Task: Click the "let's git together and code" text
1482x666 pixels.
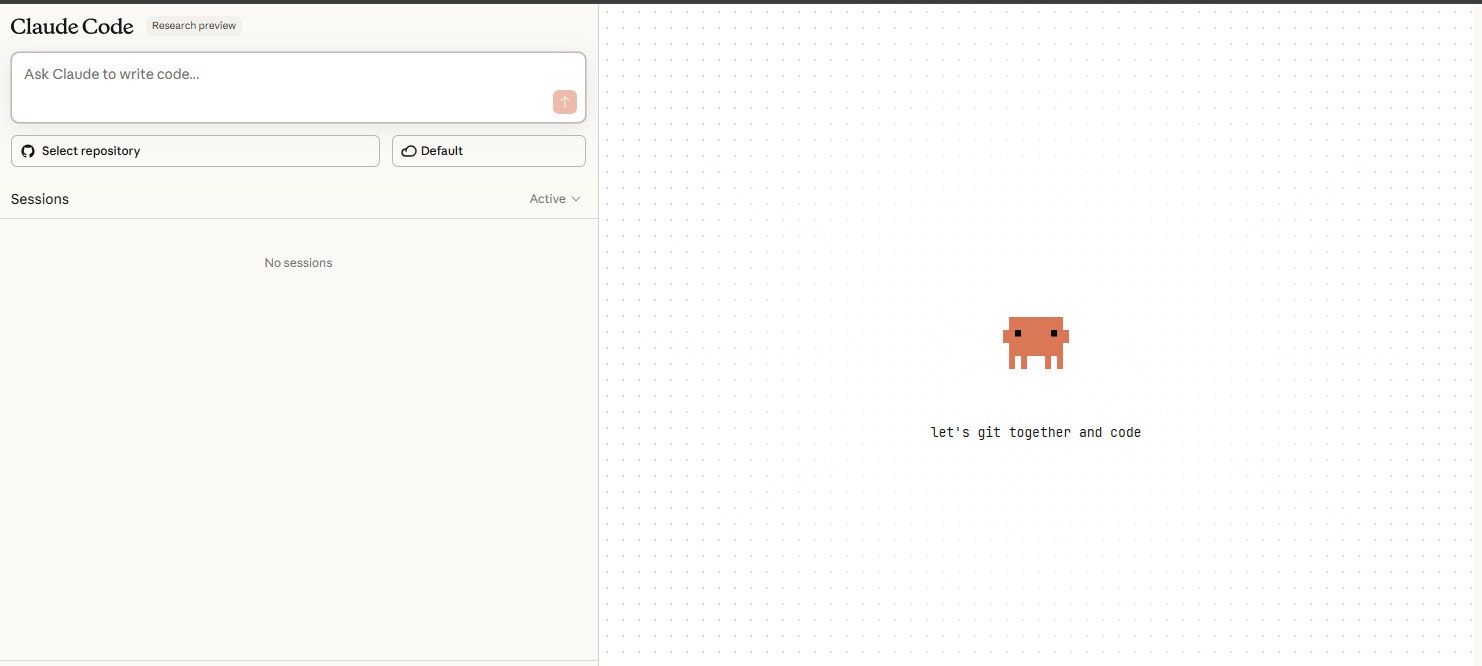Action: [1036, 432]
